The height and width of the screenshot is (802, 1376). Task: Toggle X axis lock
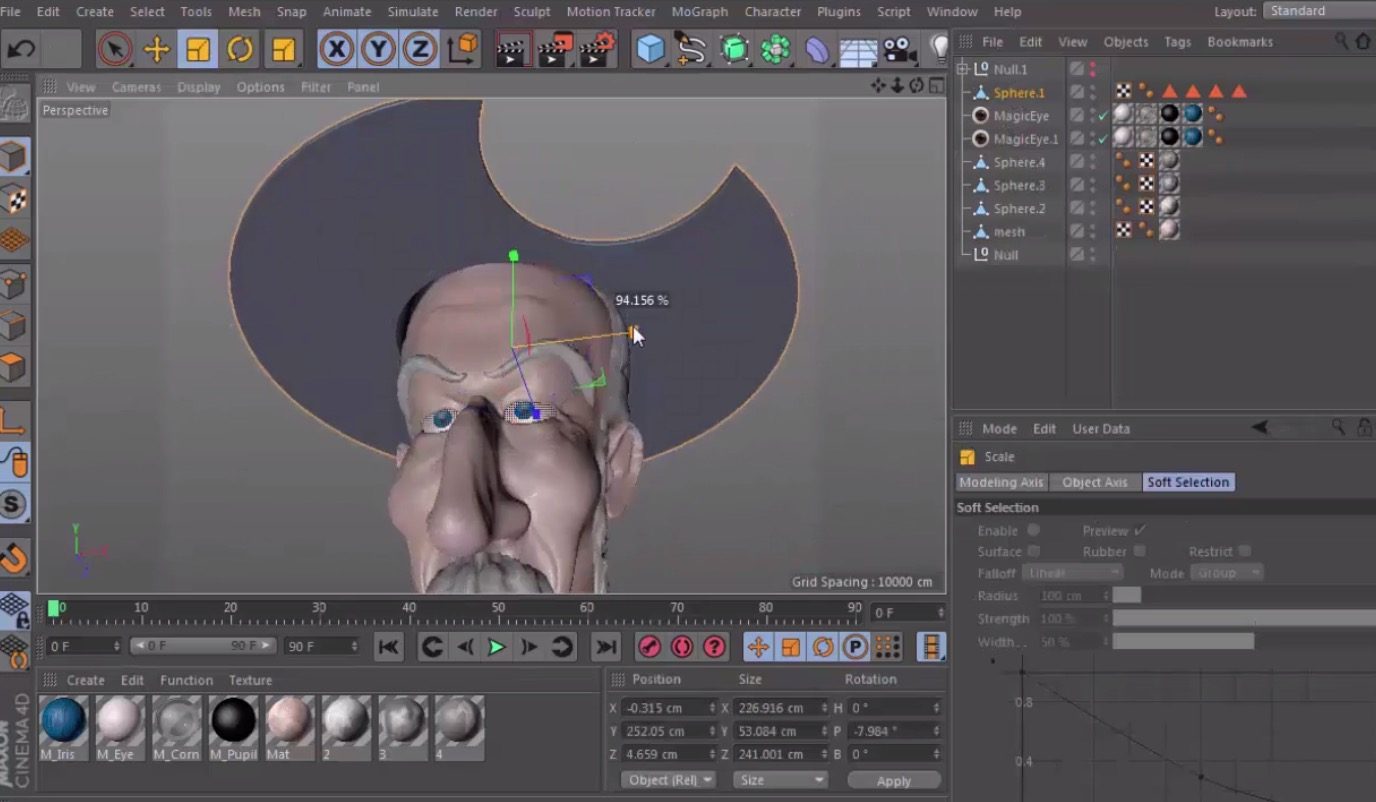pyautogui.click(x=336, y=49)
